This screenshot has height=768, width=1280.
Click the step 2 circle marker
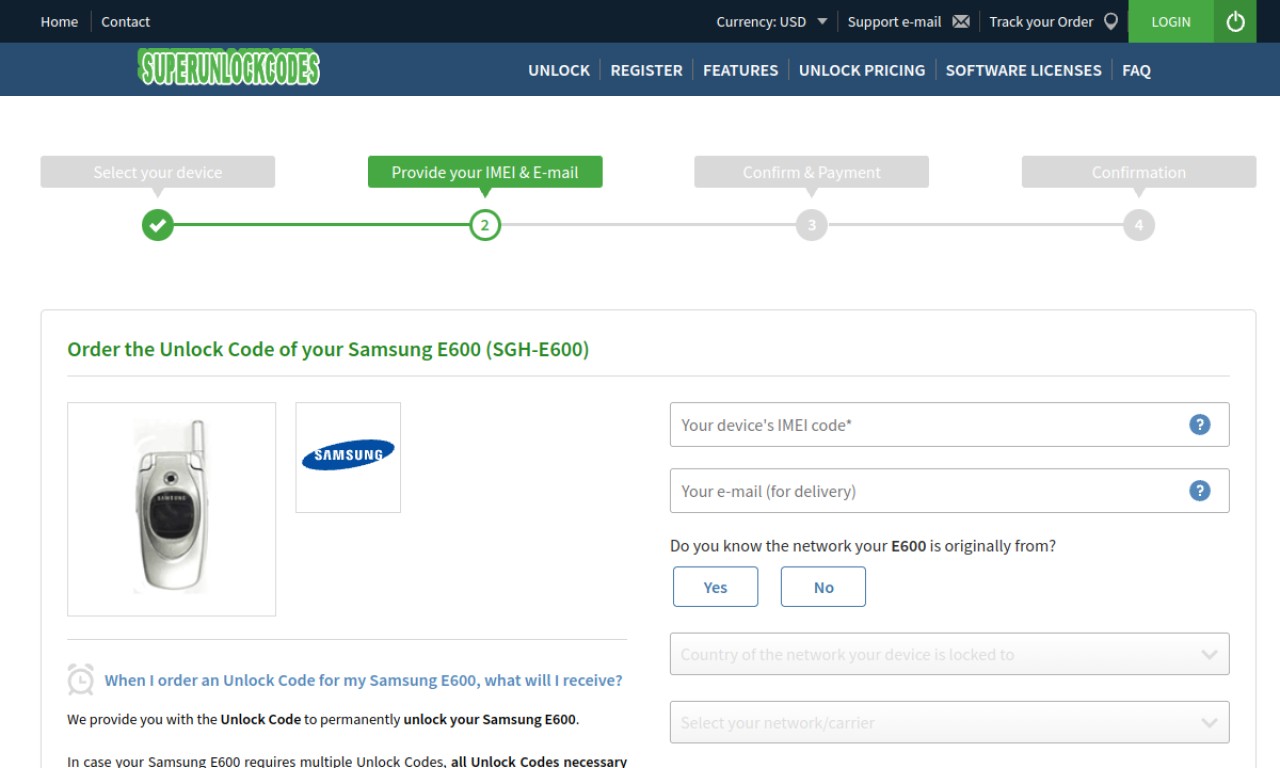(485, 225)
